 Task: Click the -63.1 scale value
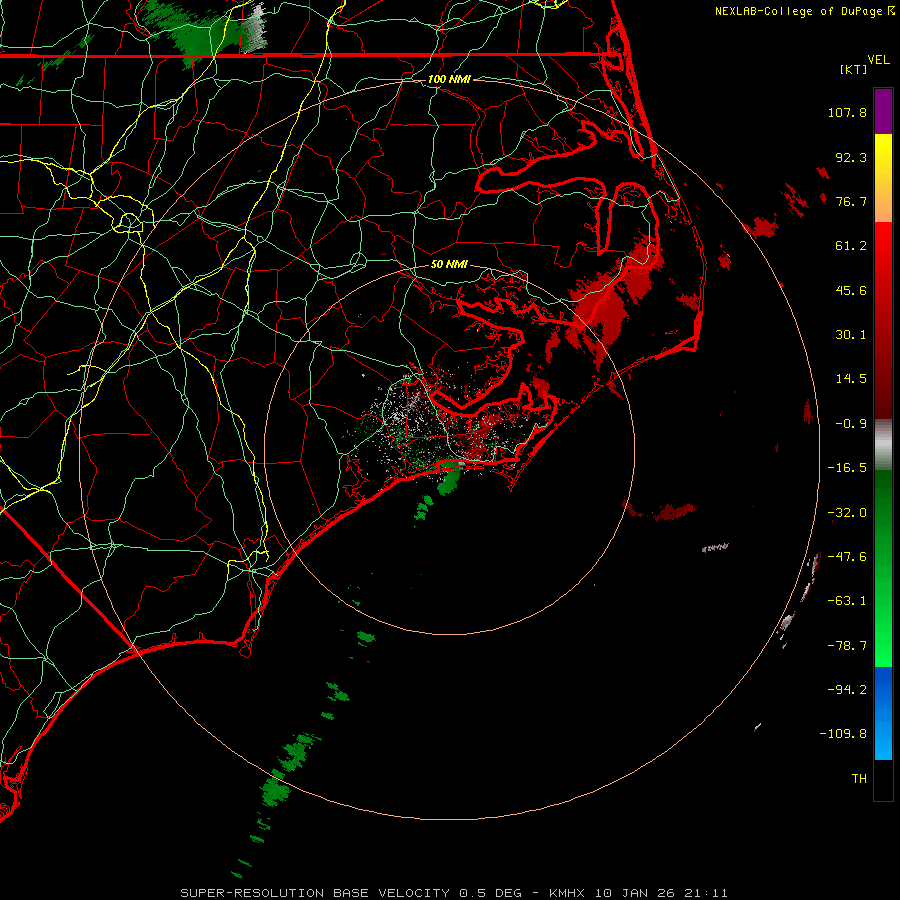847,601
